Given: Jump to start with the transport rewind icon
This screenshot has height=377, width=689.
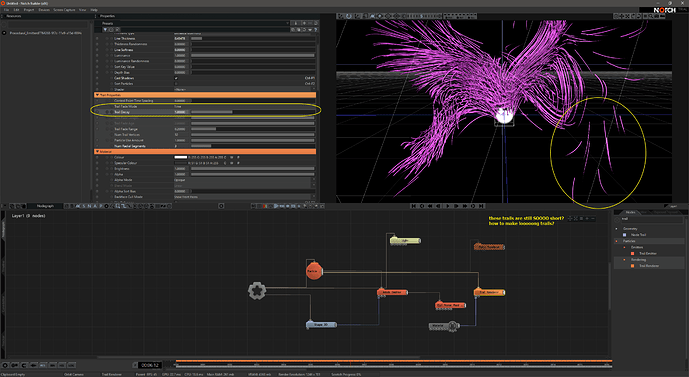Looking at the screenshot, I should [414, 206].
